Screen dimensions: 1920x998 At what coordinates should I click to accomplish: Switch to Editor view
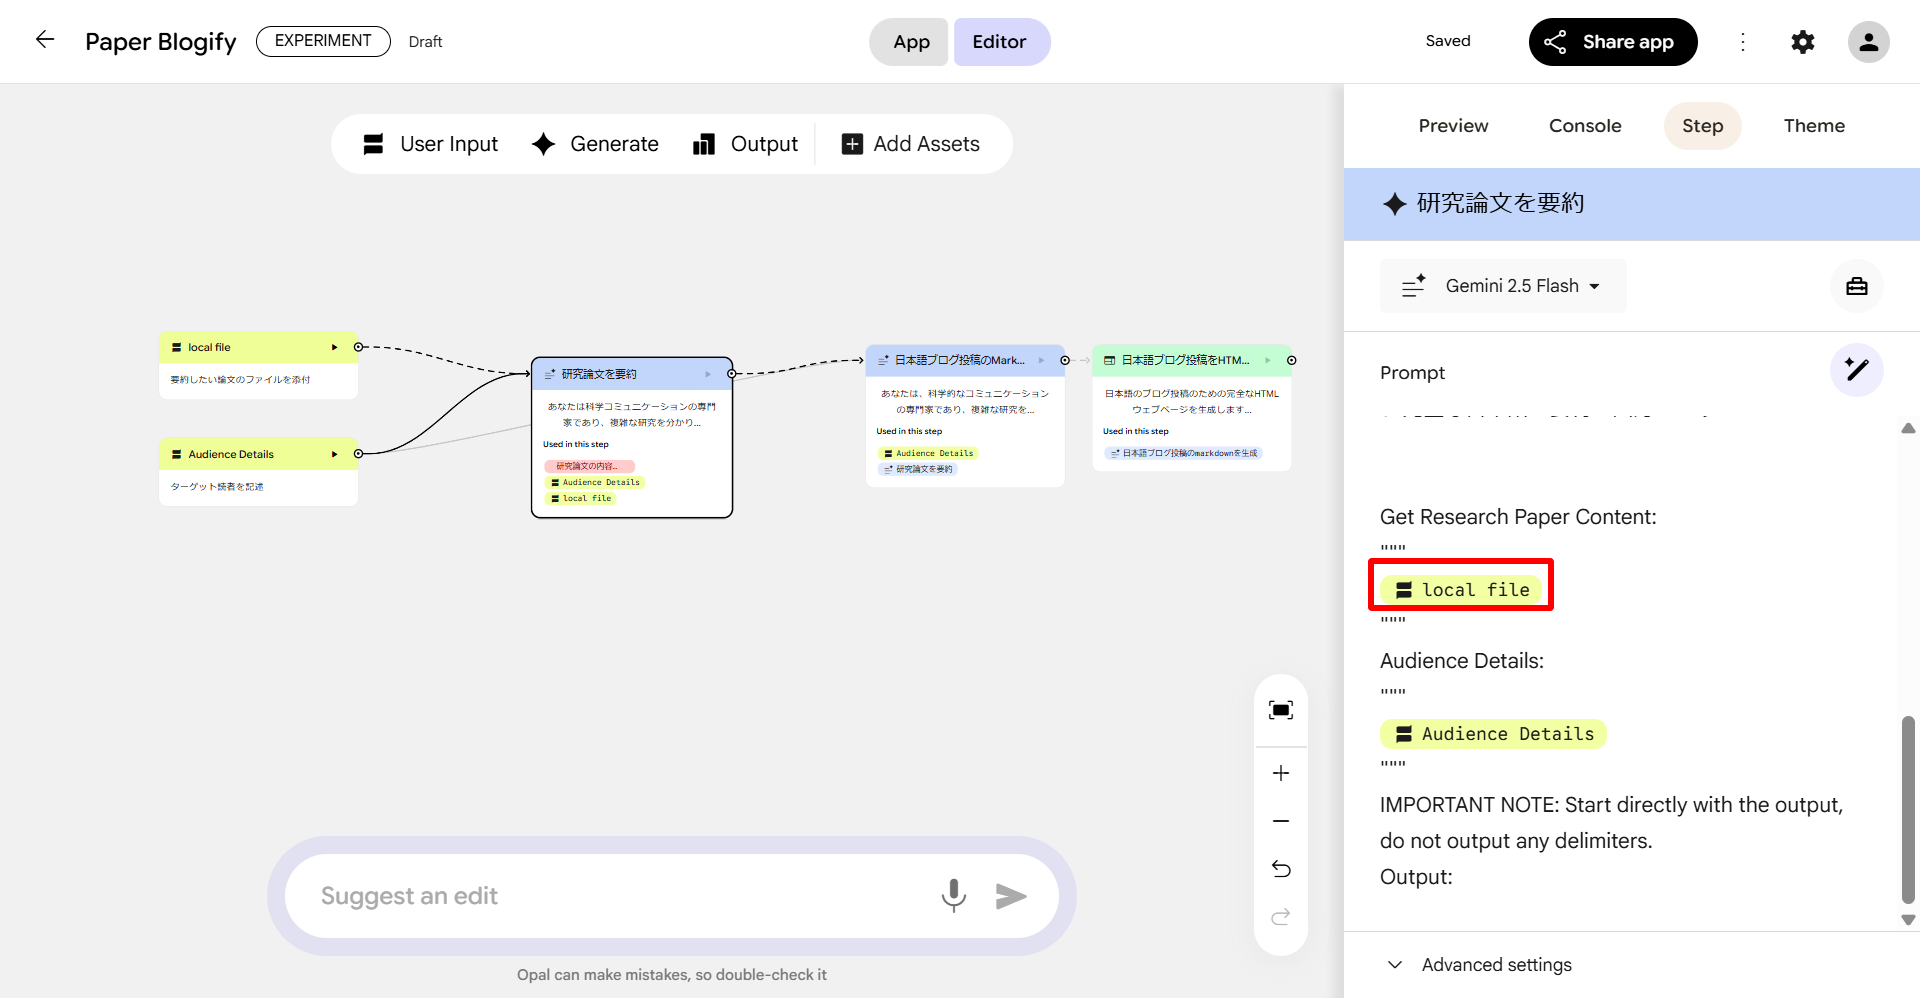[1000, 42]
